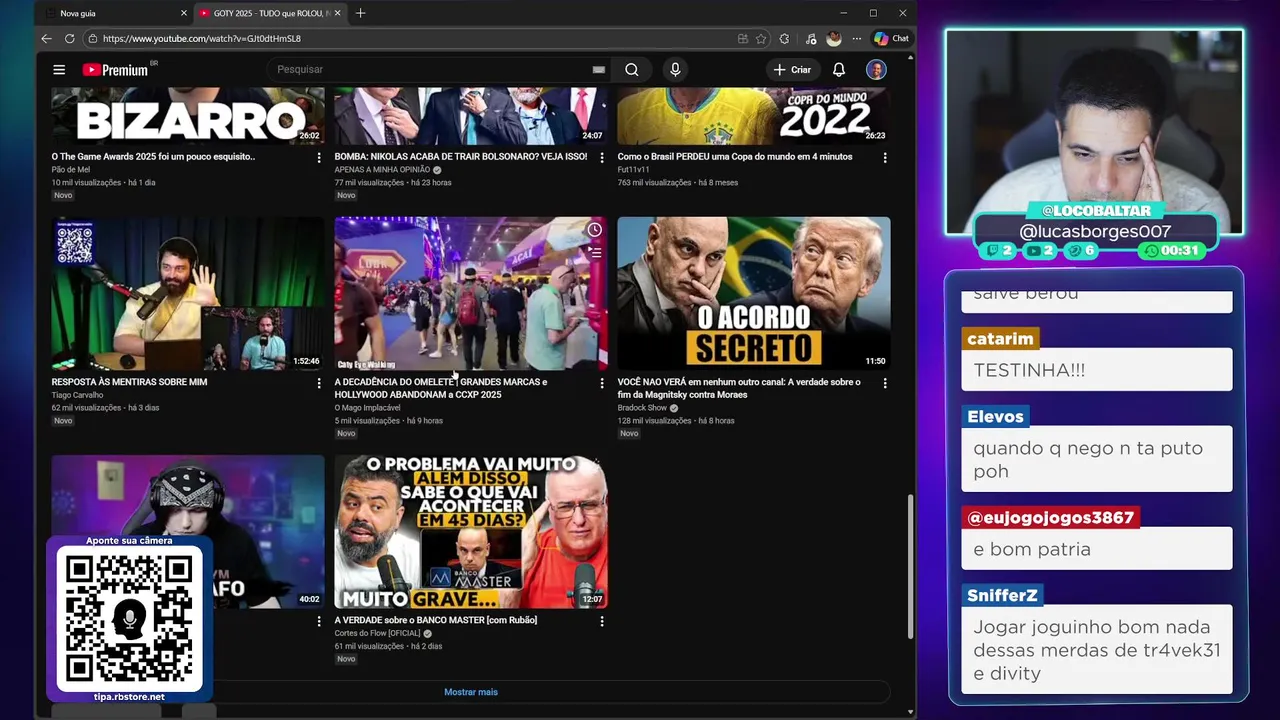Image resolution: width=1280 pixels, height=720 pixels.
Task: Select the catarim chat username
Action: pos(1000,339)
